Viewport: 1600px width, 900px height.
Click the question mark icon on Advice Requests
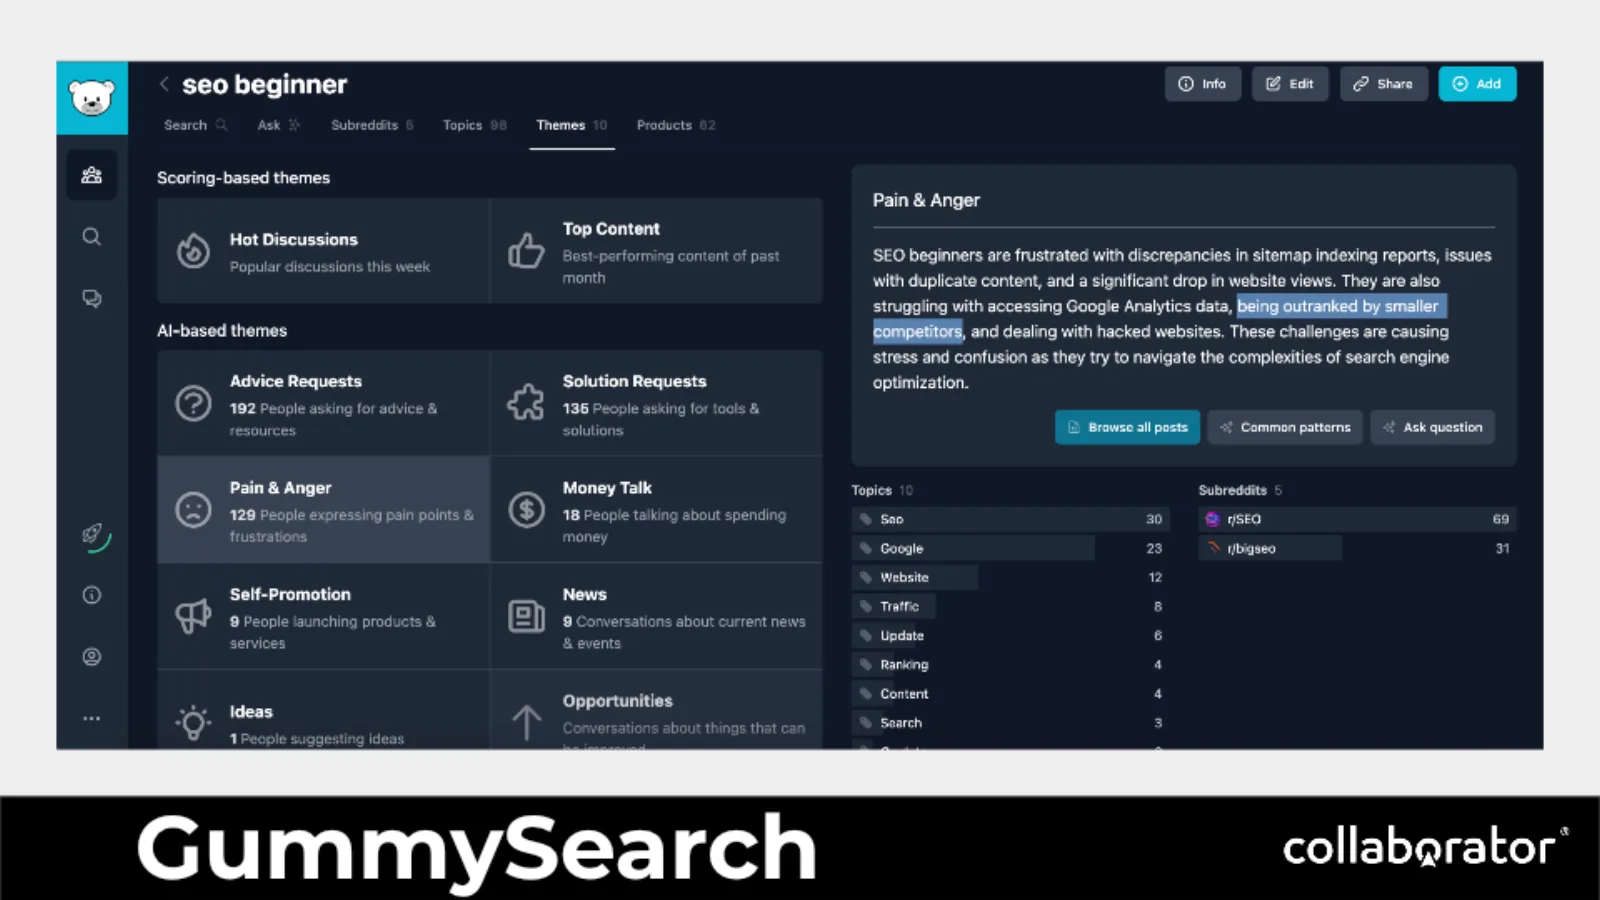click(x=193, y=403)
